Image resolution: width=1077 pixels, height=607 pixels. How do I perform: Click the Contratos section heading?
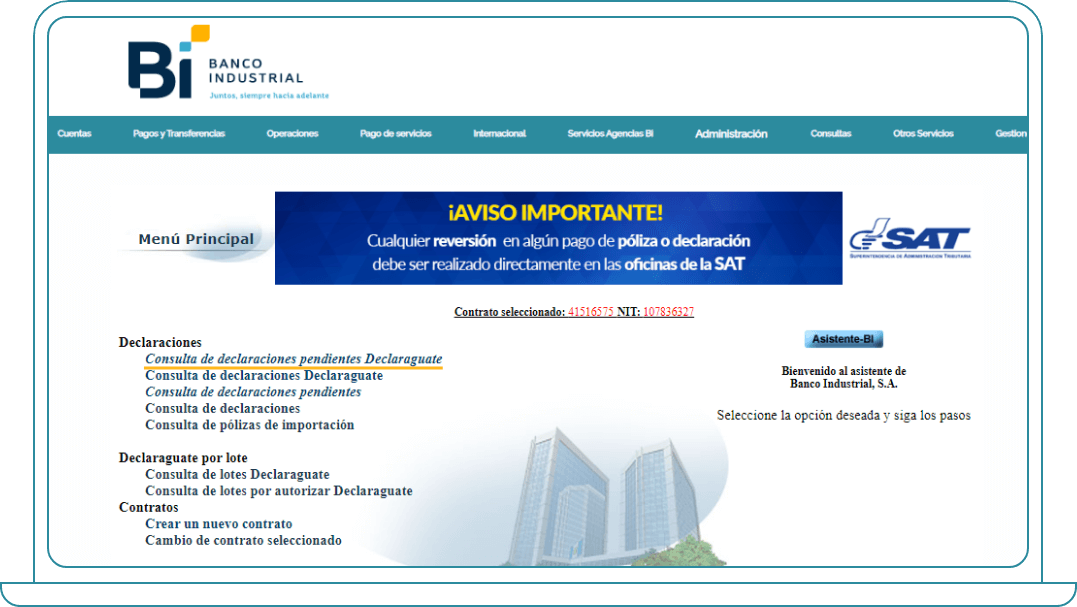click(x=148, y=507)
